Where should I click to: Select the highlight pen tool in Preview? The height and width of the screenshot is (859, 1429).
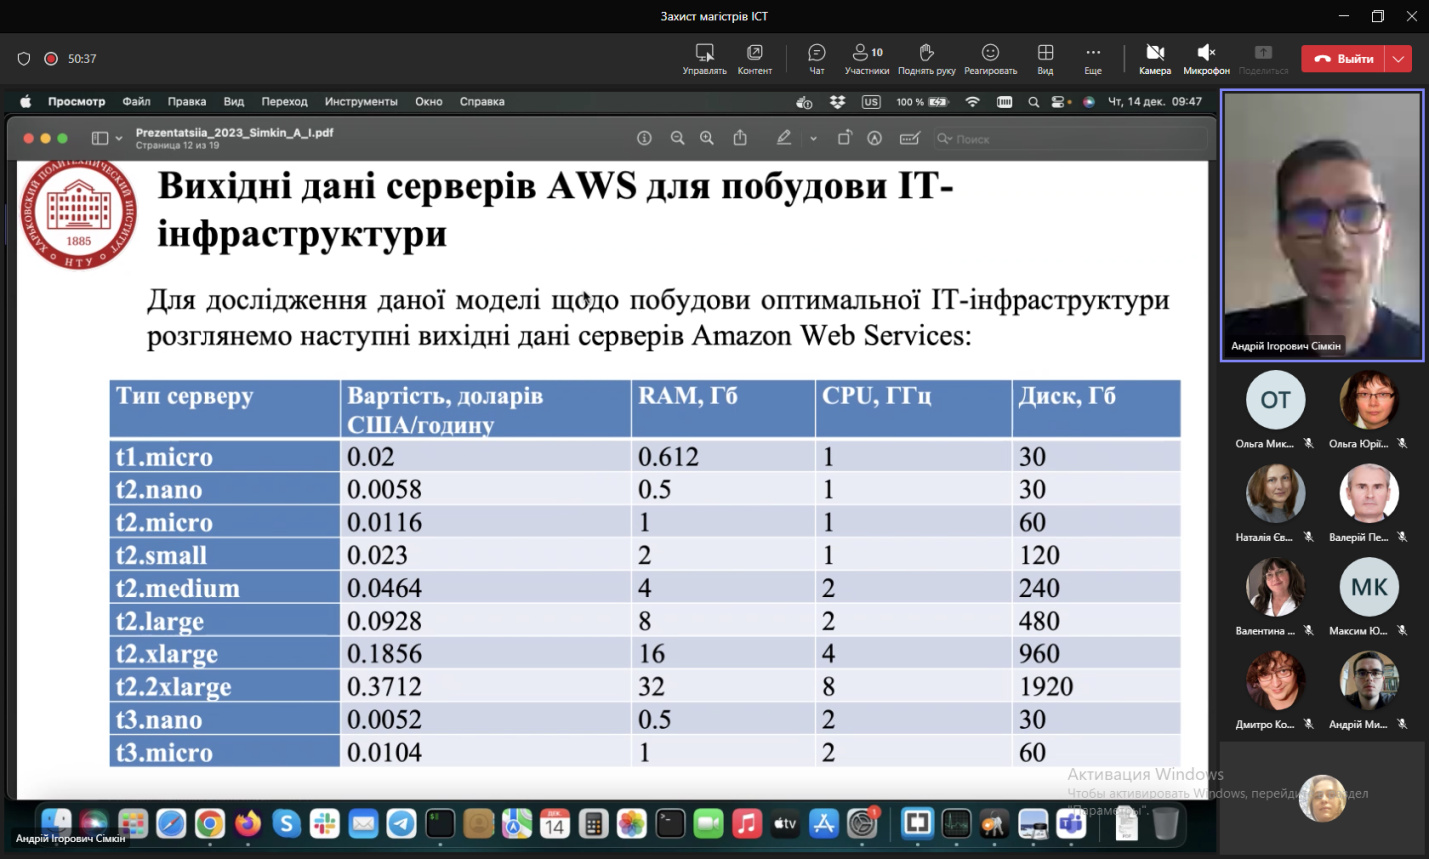[784, 138]
